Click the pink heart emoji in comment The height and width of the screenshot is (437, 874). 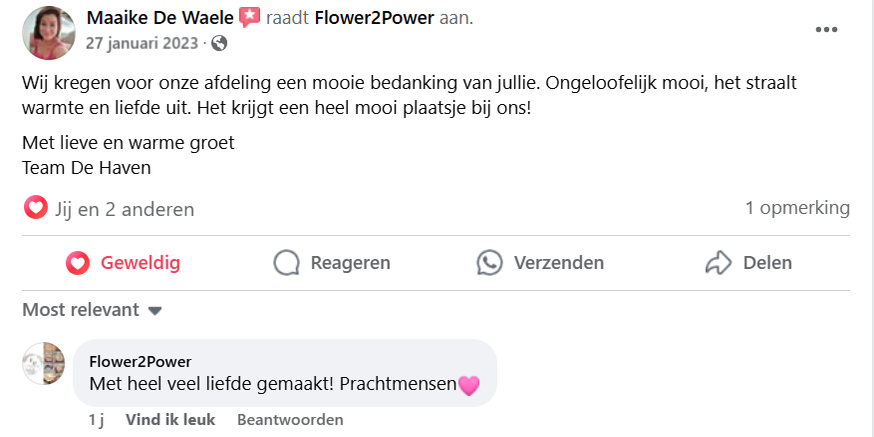click(x=468, y=384)
